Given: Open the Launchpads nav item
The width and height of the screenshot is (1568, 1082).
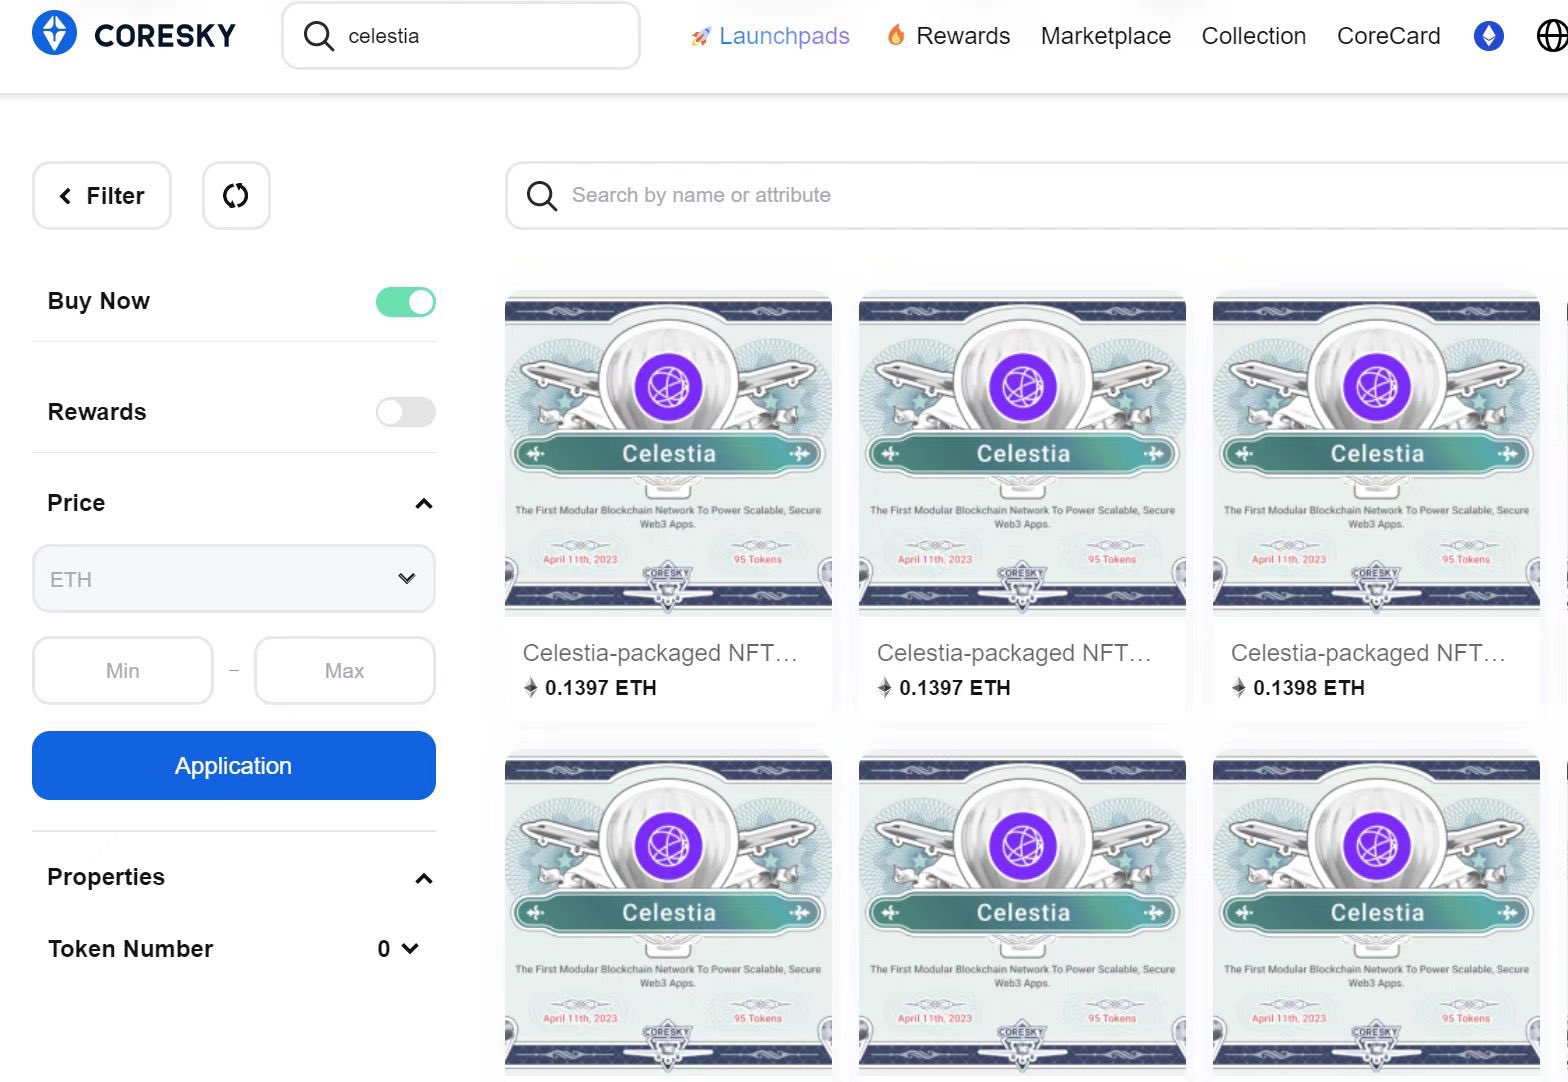Looking at the screenshot, I should tap(784, 36).
